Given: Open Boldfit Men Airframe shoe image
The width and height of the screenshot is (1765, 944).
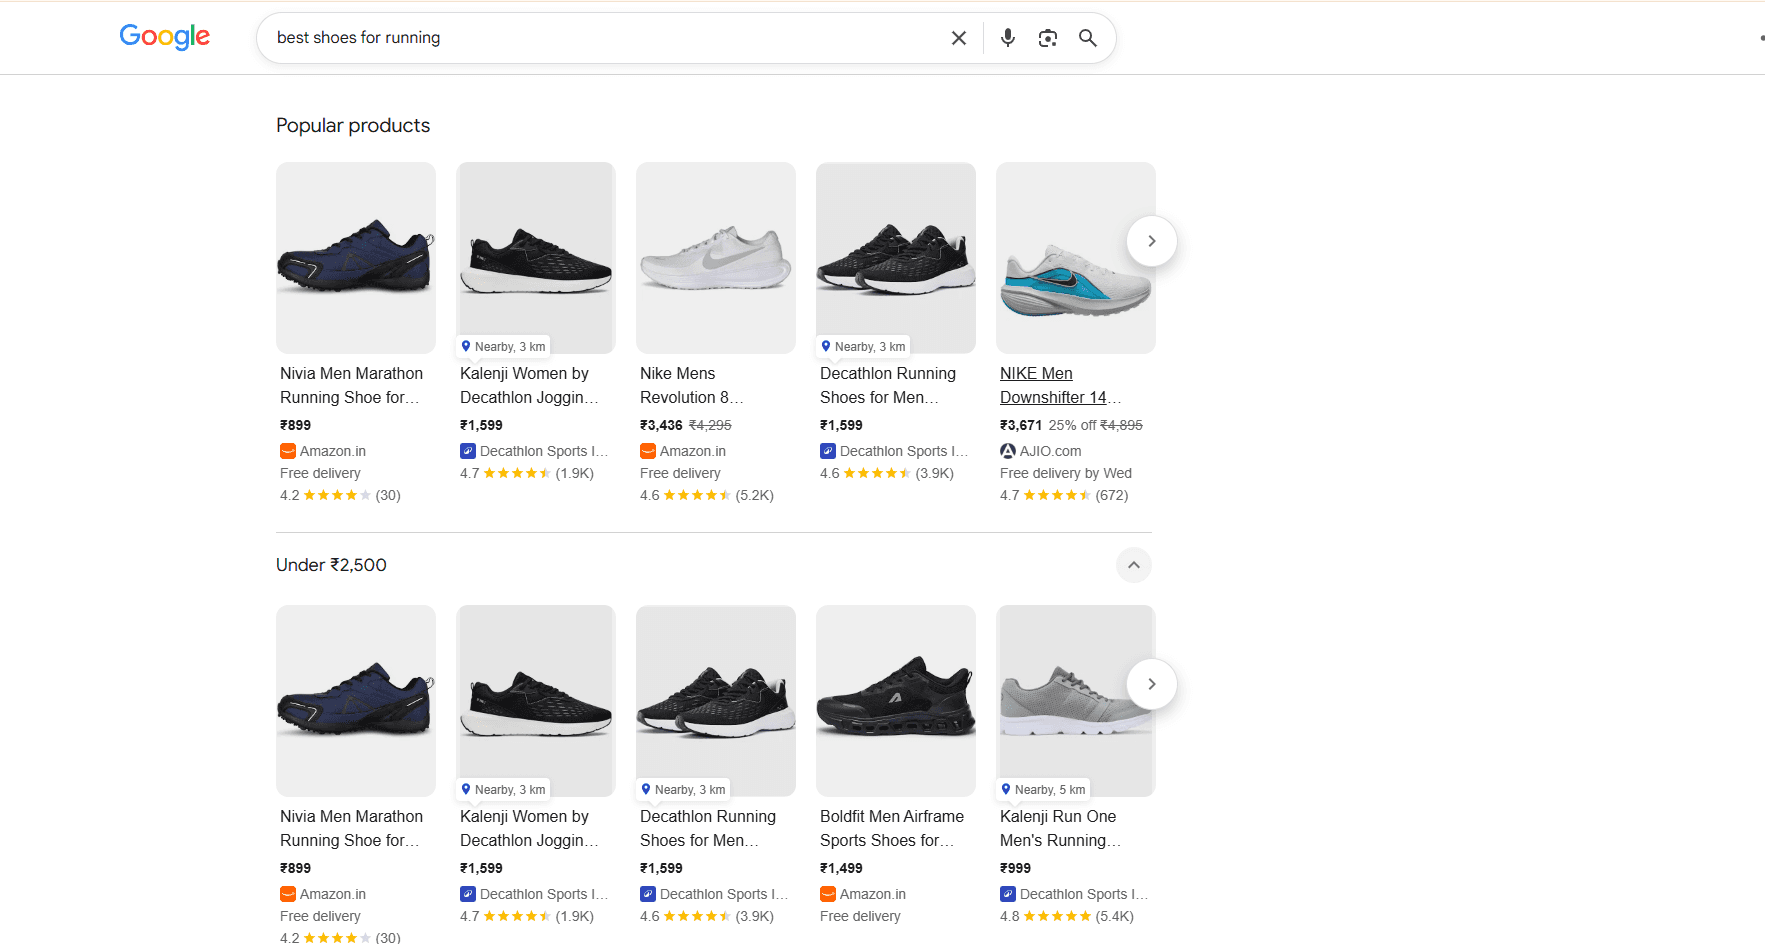Looking at the screenshot, I should pyautogui.click(x=896, y=701).
